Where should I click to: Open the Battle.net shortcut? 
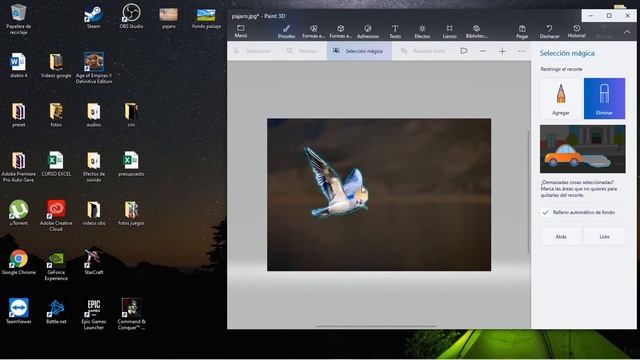56,311
